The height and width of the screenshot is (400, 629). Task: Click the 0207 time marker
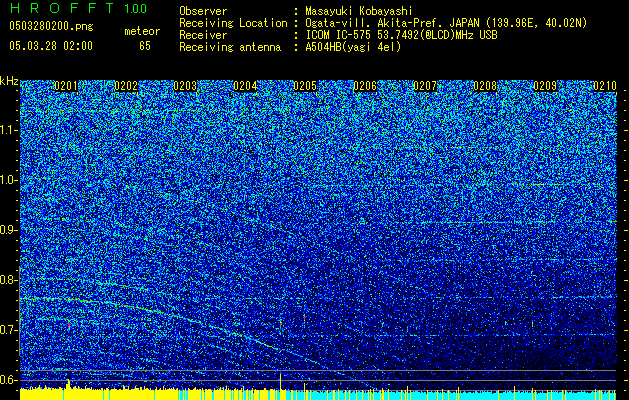(425, 86)
